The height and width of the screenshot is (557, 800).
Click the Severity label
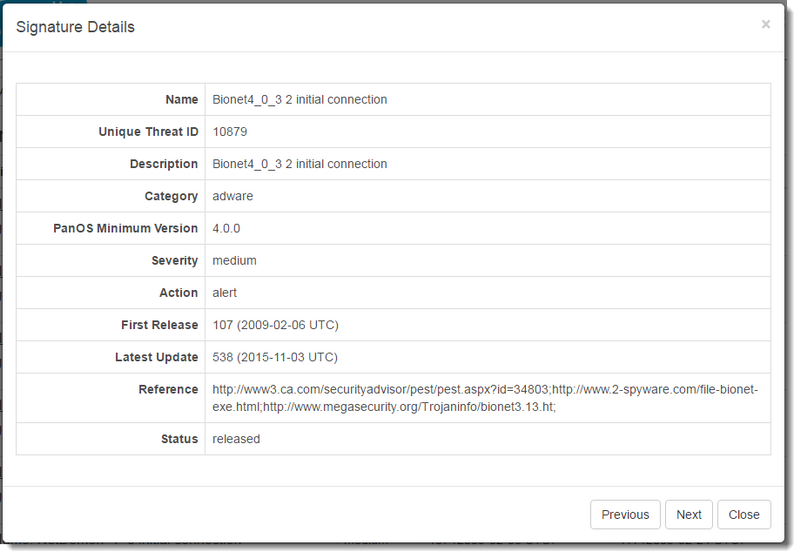click(174, 260)
